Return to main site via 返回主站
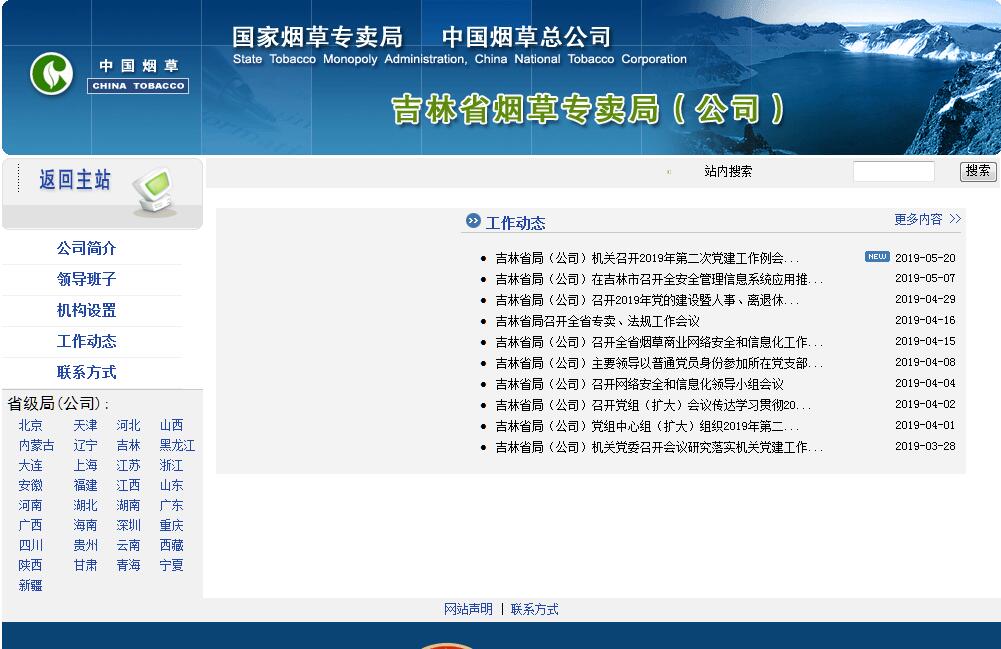The image size is (1001, 649). (x=75, y=181)
